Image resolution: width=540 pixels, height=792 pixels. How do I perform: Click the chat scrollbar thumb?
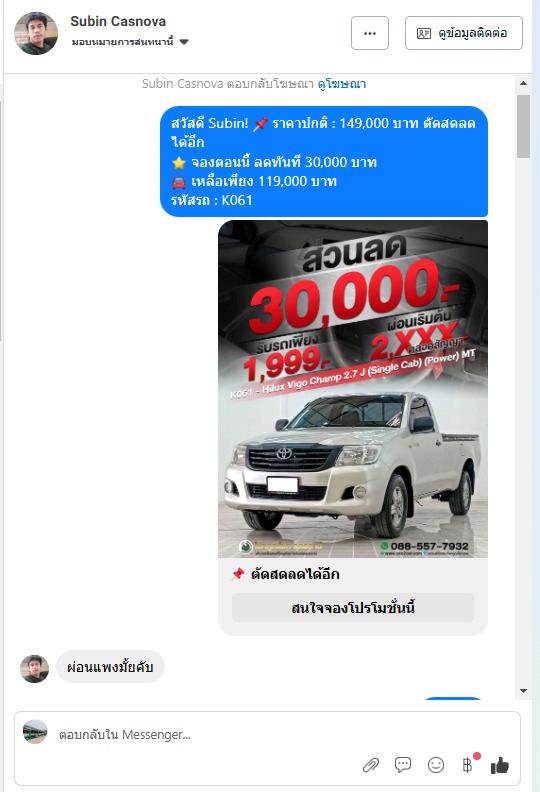(x=523, y=126)
